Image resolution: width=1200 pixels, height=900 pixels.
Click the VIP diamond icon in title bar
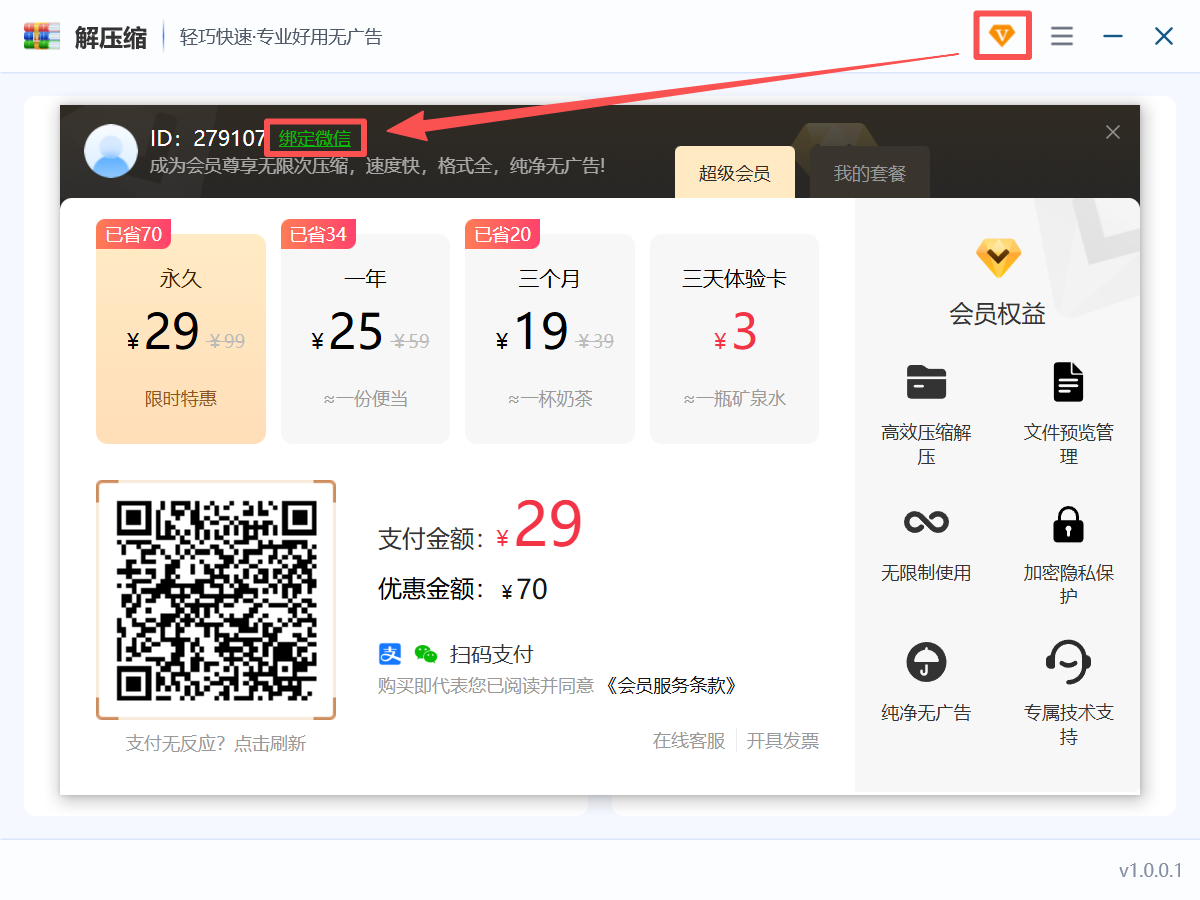coord(1002,36)
